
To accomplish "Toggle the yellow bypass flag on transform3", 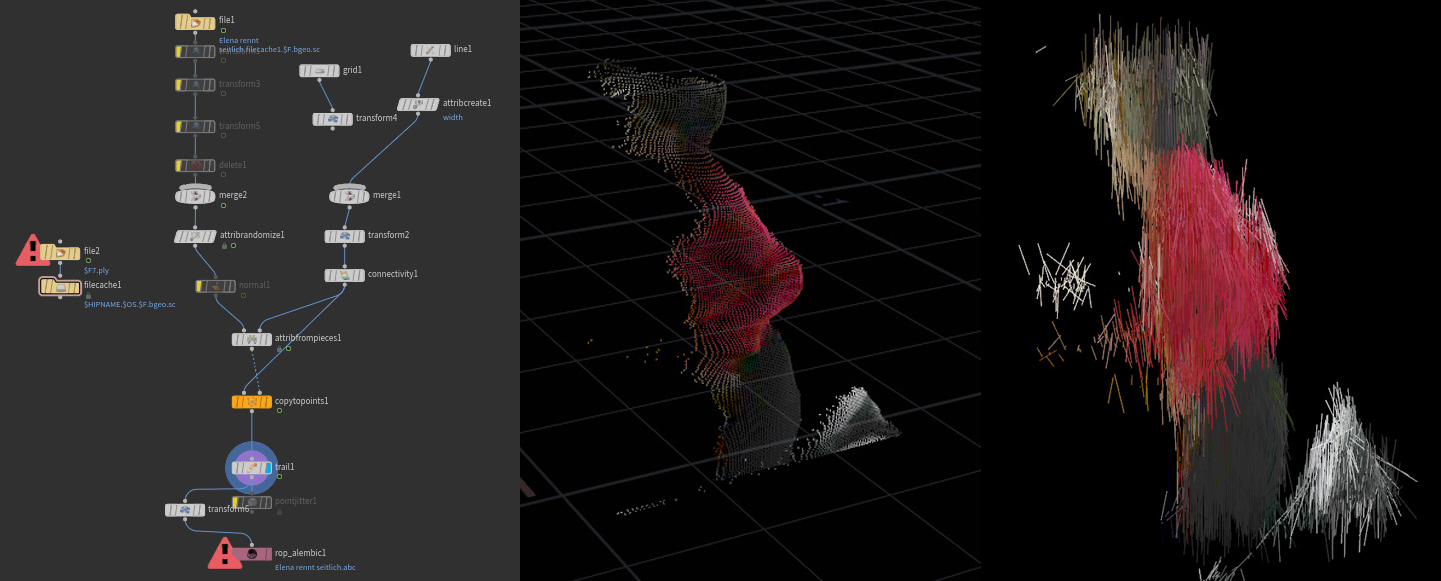I will click(x=180, y=85).
